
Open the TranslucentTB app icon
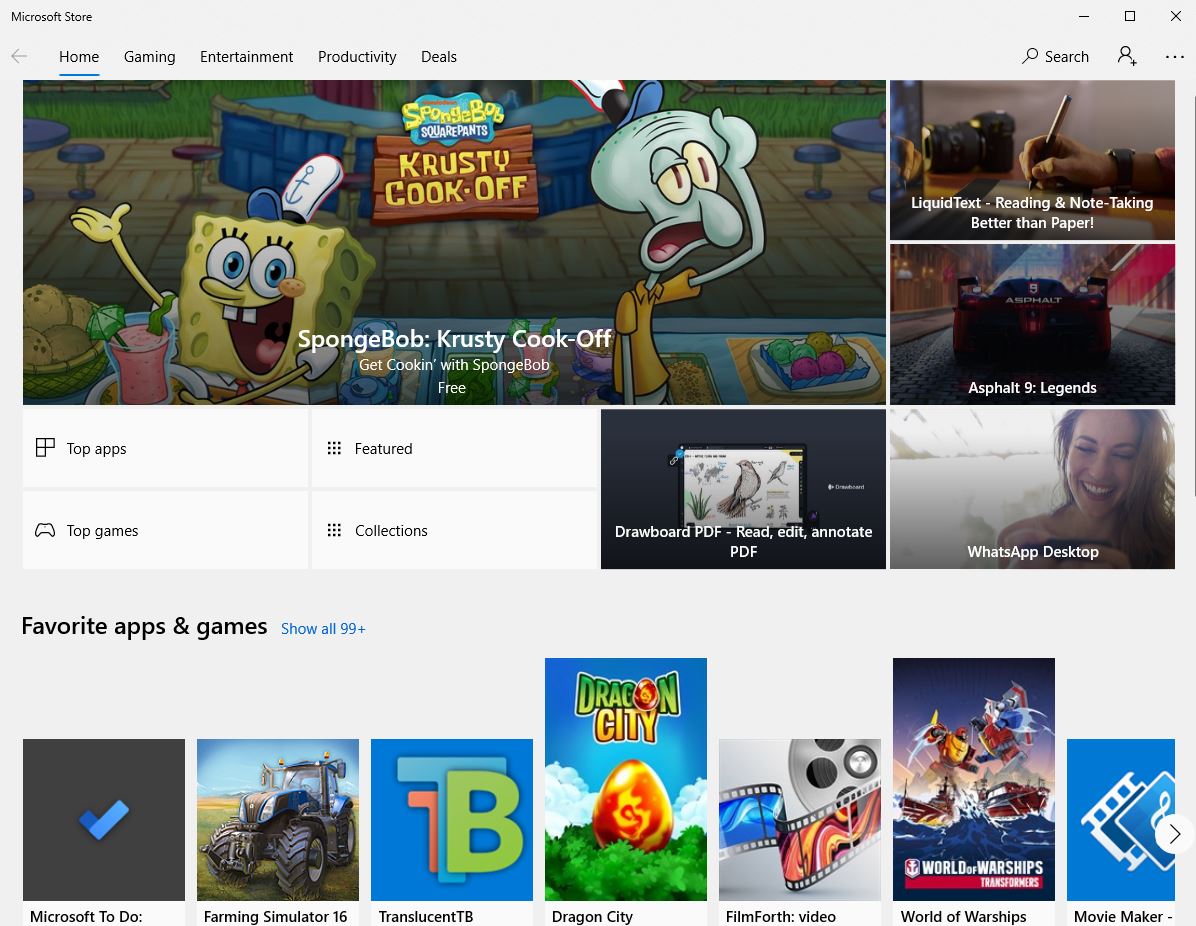coord(452,819)
